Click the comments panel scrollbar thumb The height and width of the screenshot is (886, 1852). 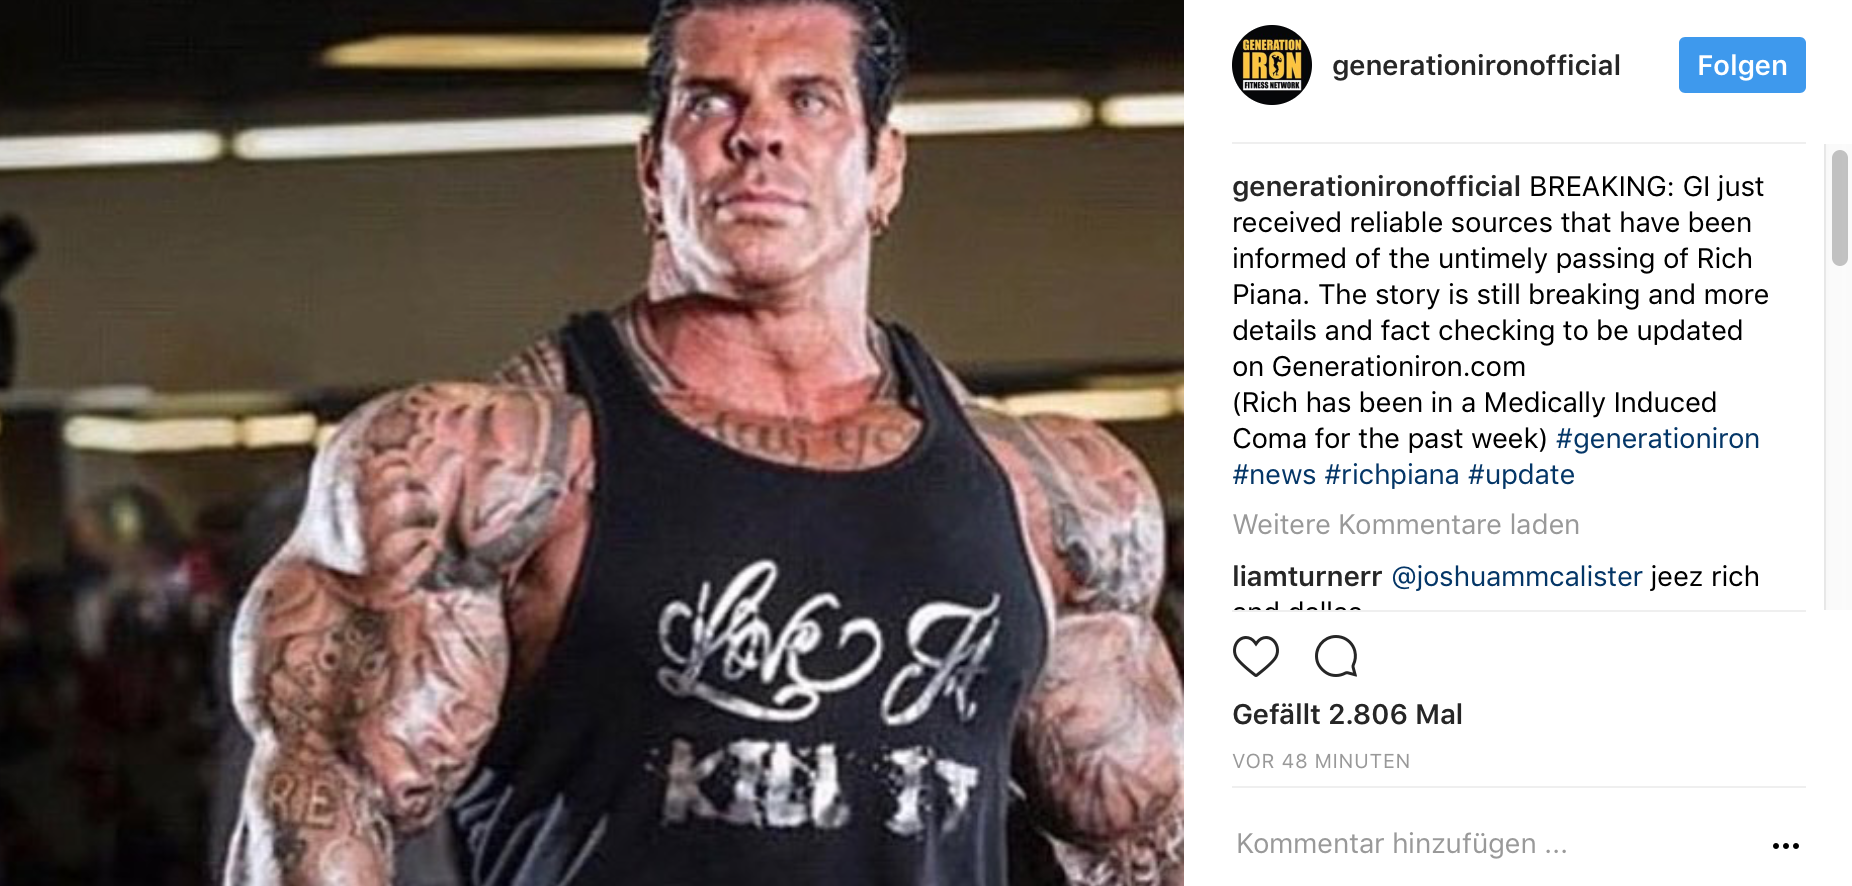coord(1840,208)
